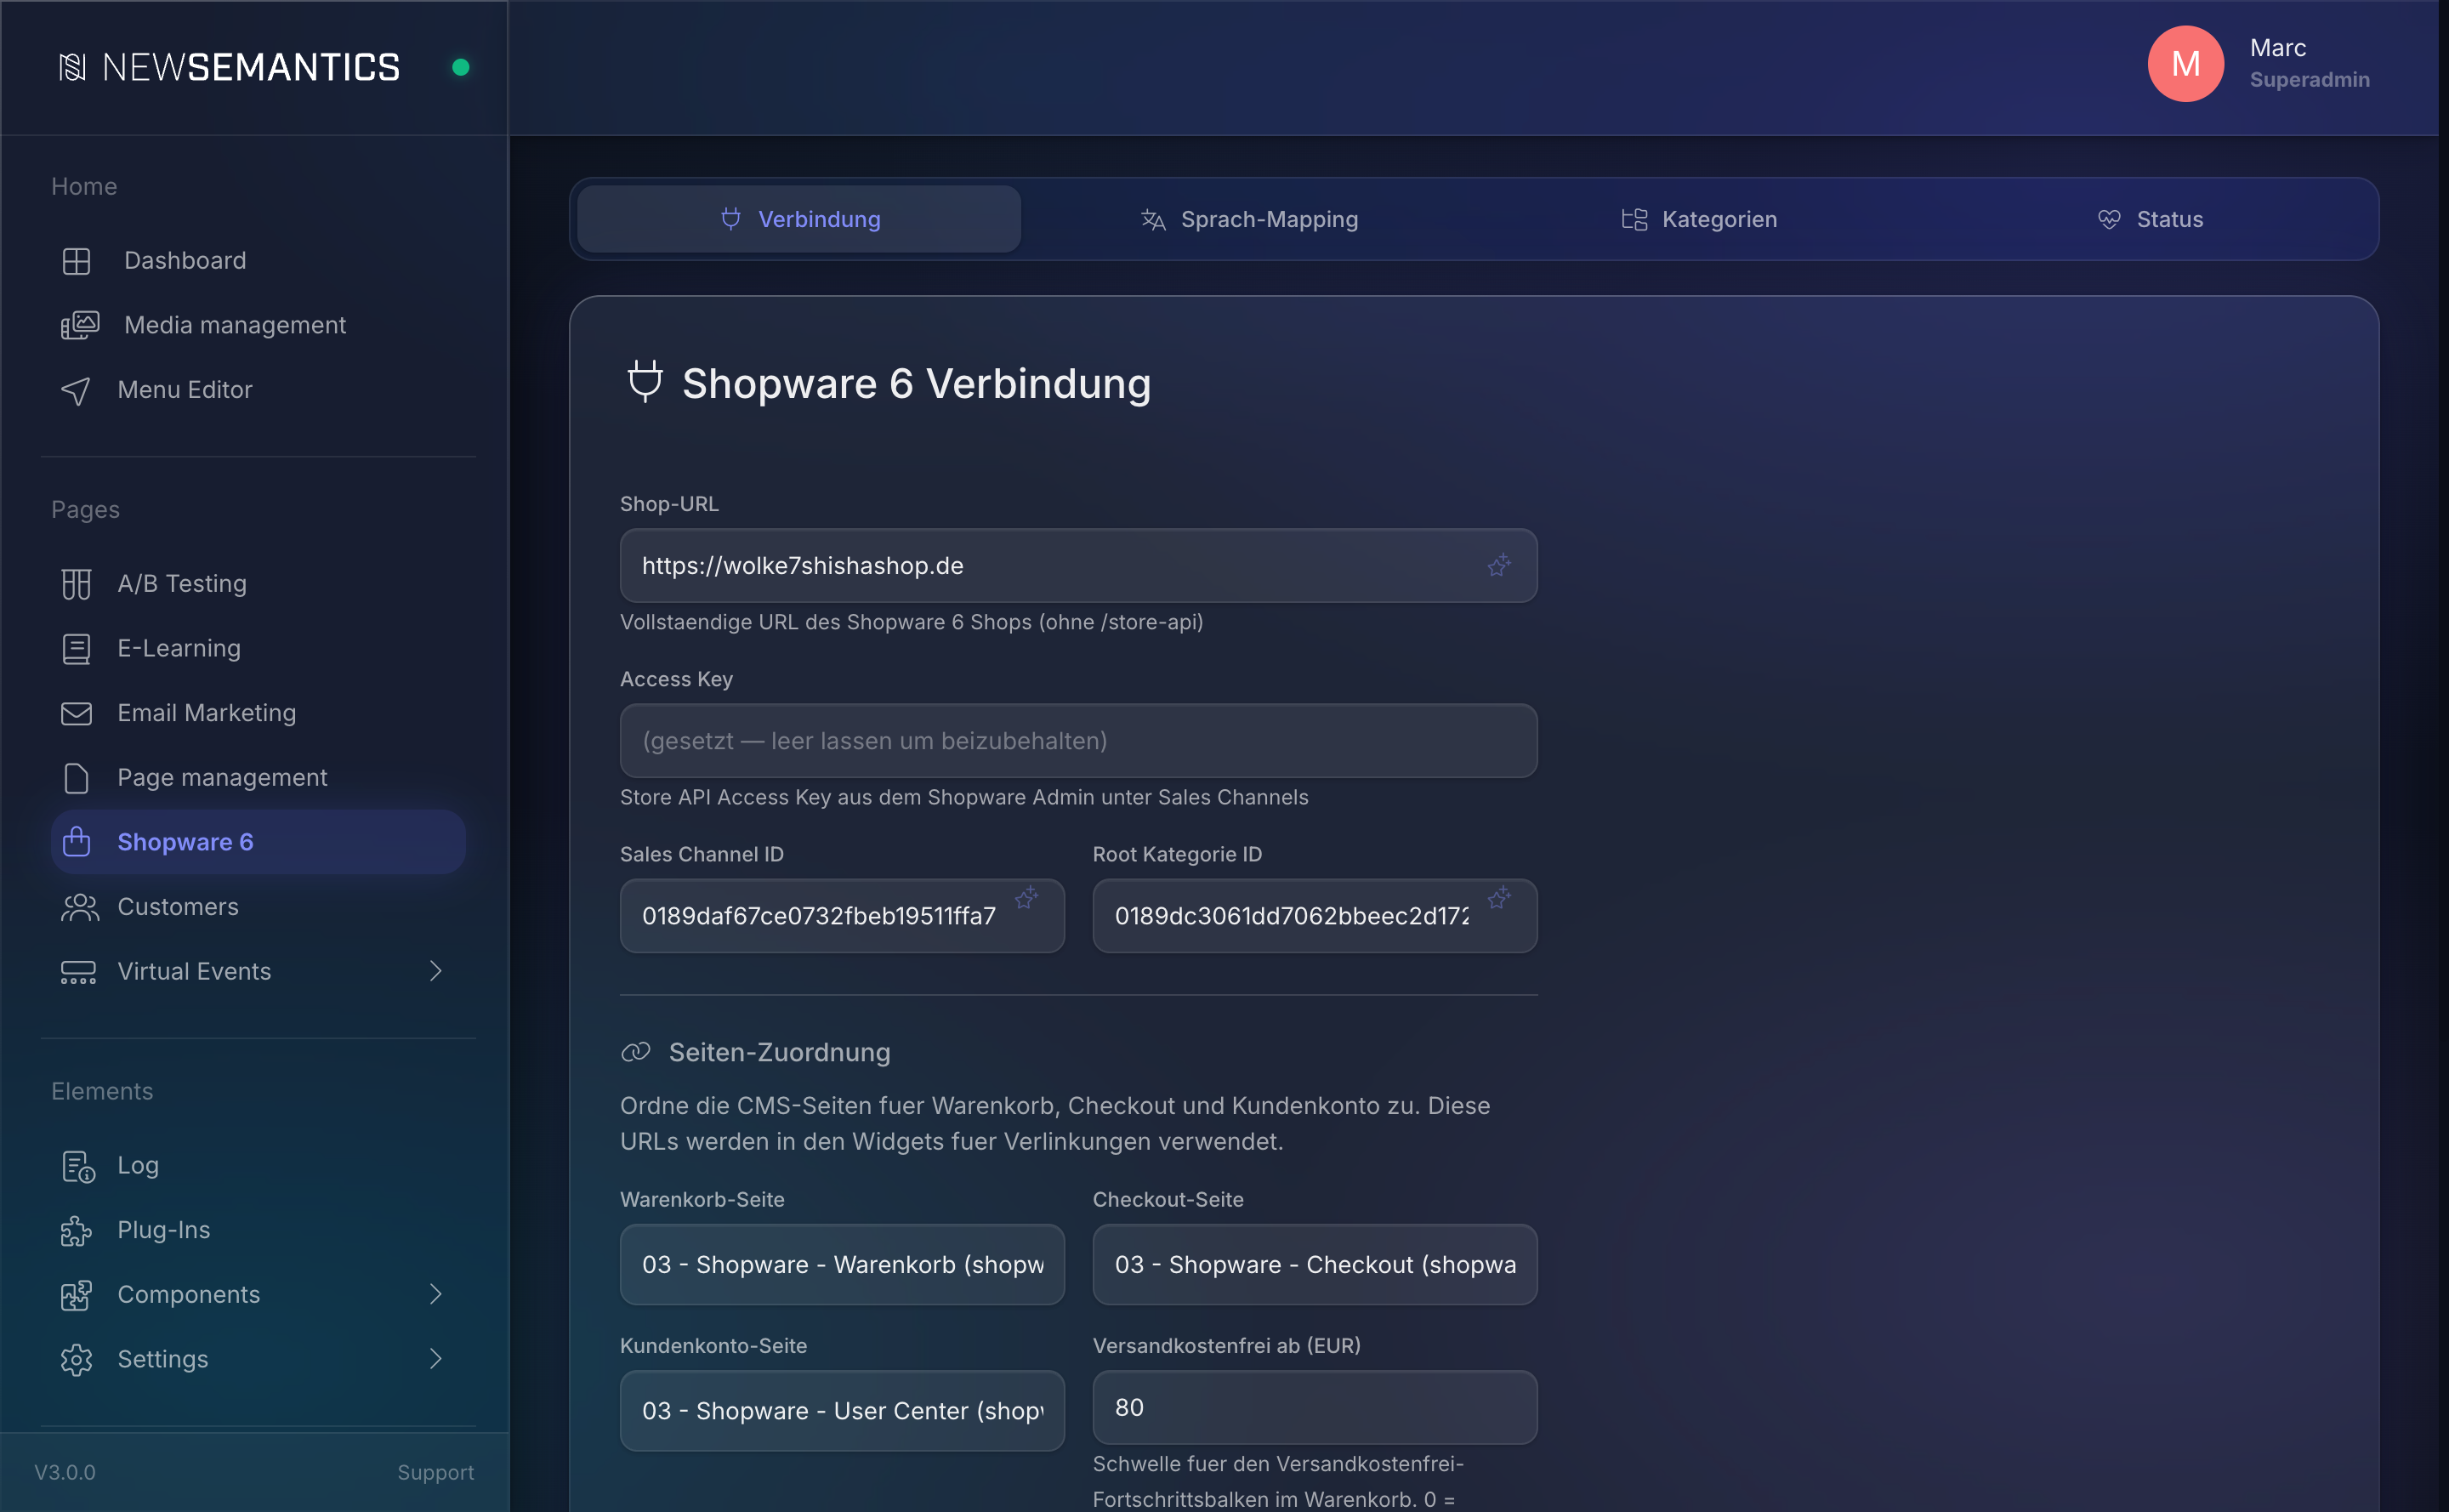Click the Email Marketing envelope icon
Viewport: 2449px width, 1512px height.
[x=76, y=713]
